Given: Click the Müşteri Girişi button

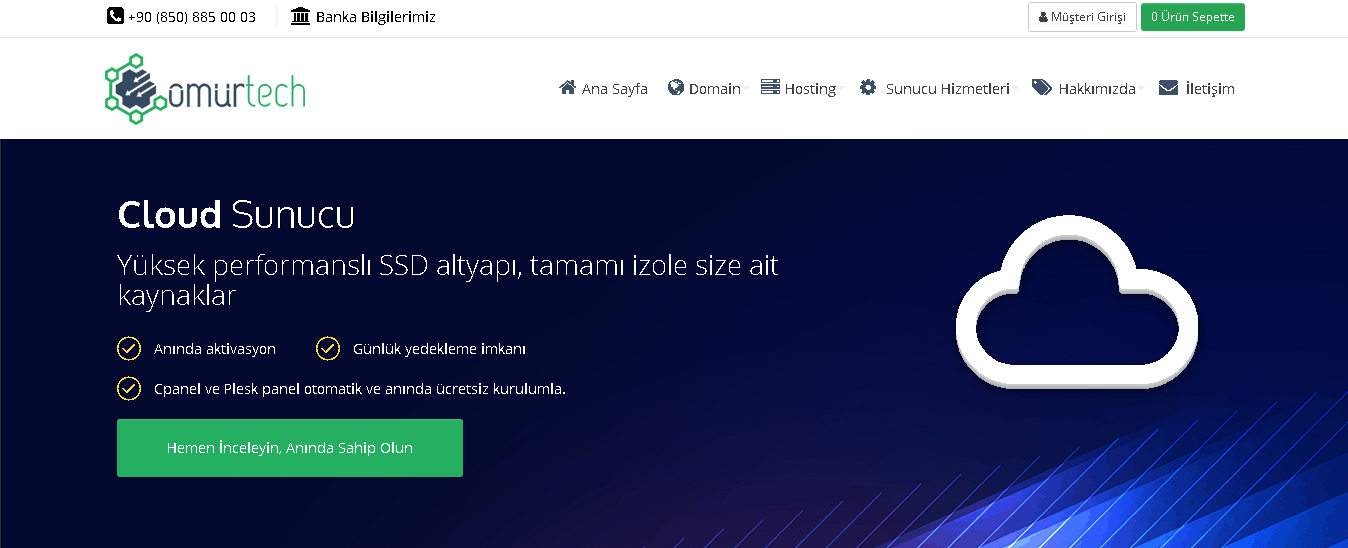Looking at the screenshot, I should click(x=1082, y=17).
